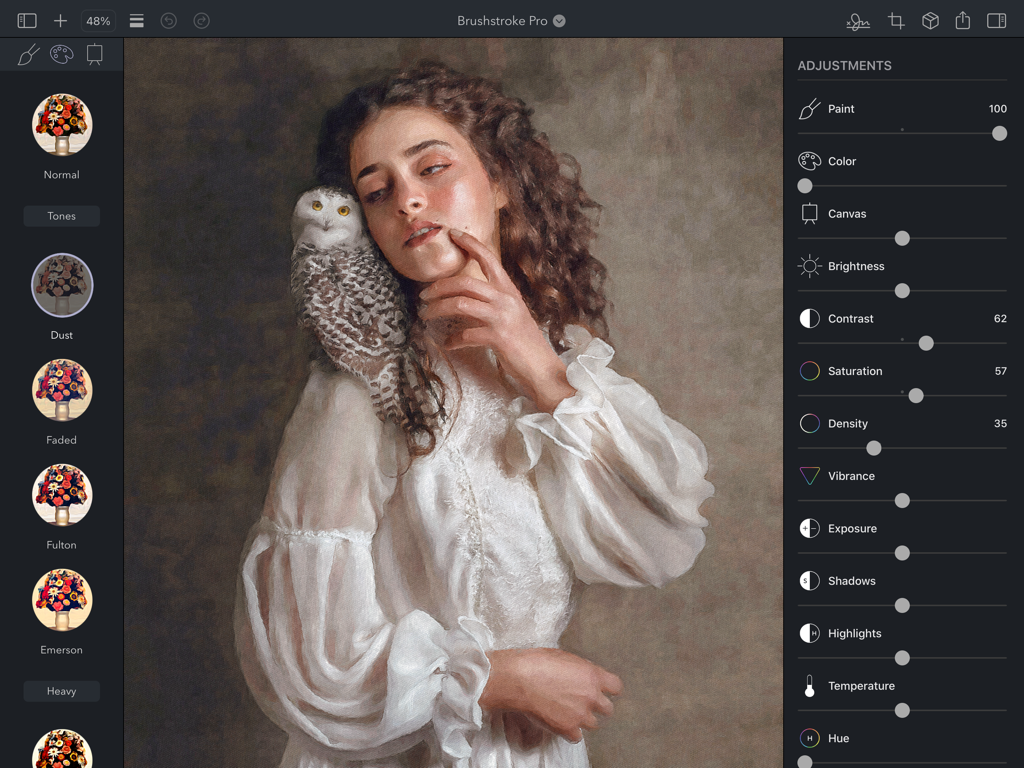This screenshot has width=1024, height=768.
Task: Open the hamburger menu
Action: tap(136, 20)
